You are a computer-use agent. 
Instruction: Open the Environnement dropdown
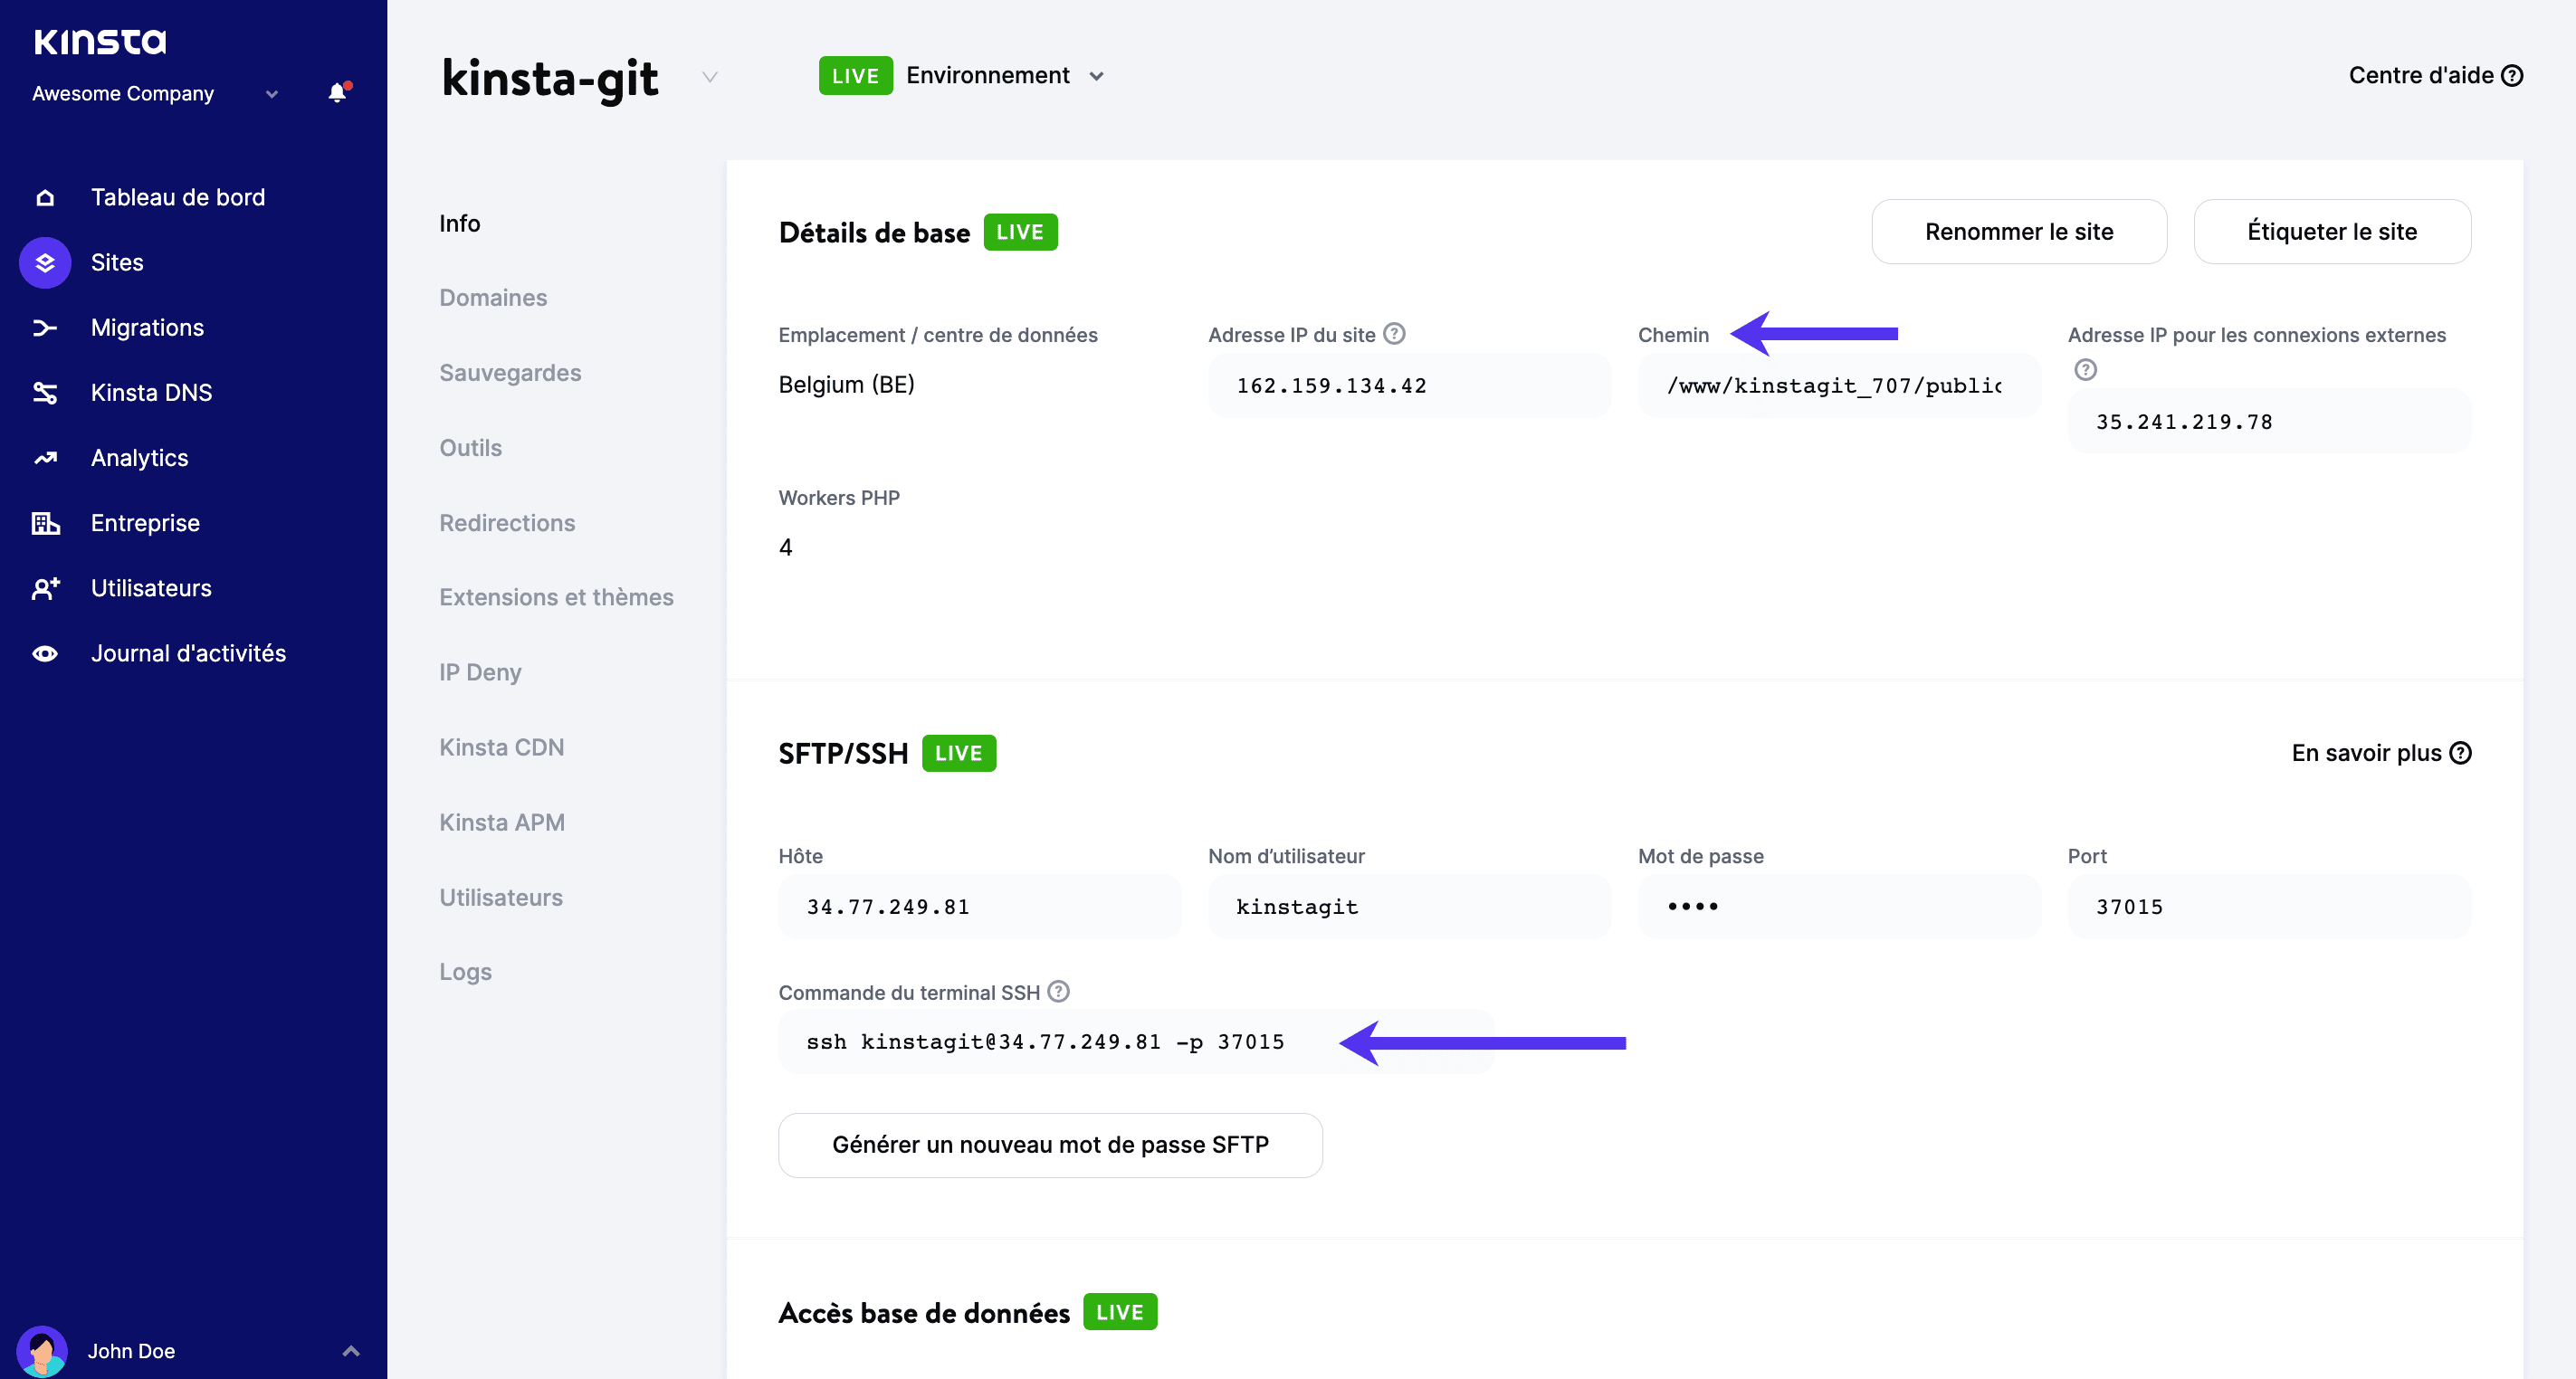[x=1005, y=76]
